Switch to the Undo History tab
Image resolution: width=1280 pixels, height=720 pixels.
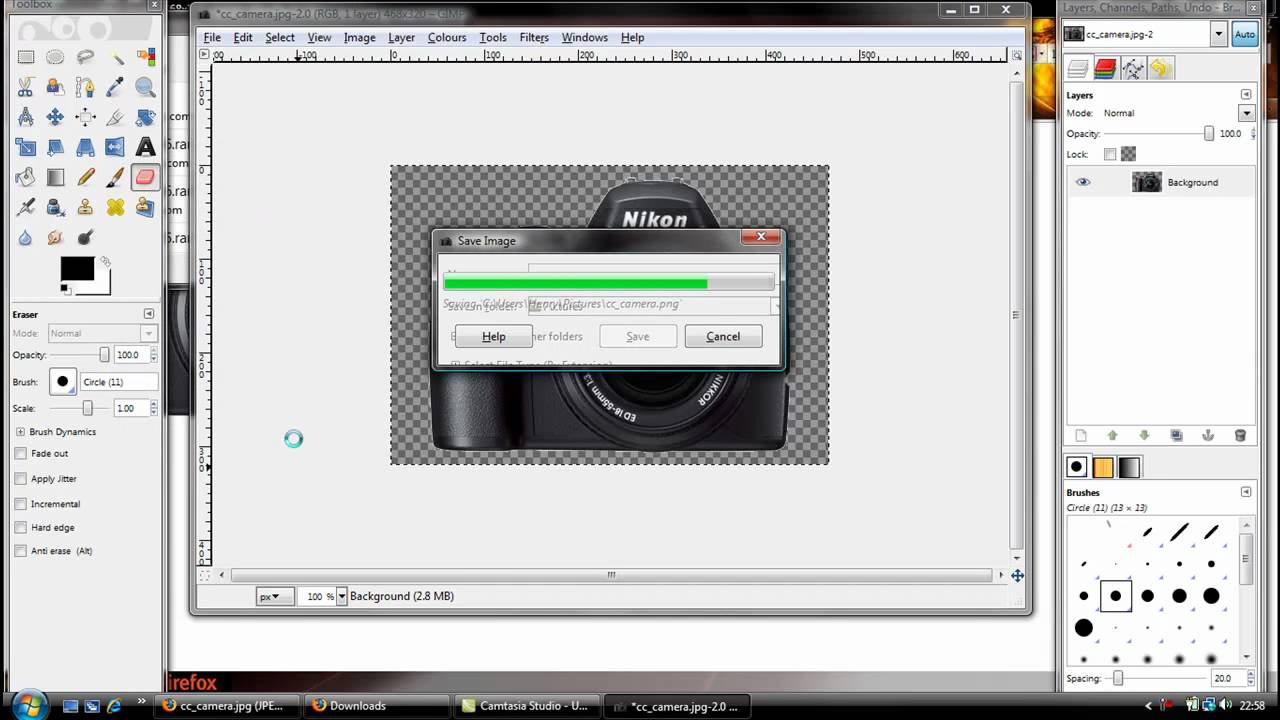[1160, 68]
